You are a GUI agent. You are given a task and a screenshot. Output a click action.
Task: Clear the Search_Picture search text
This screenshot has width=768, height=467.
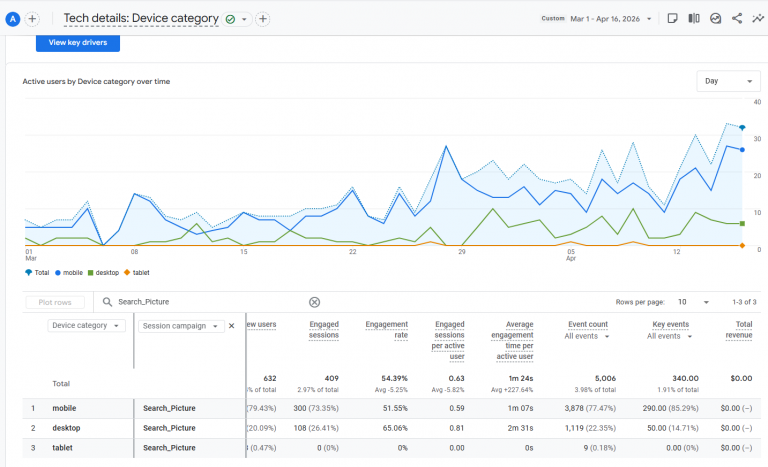point(314,302)
